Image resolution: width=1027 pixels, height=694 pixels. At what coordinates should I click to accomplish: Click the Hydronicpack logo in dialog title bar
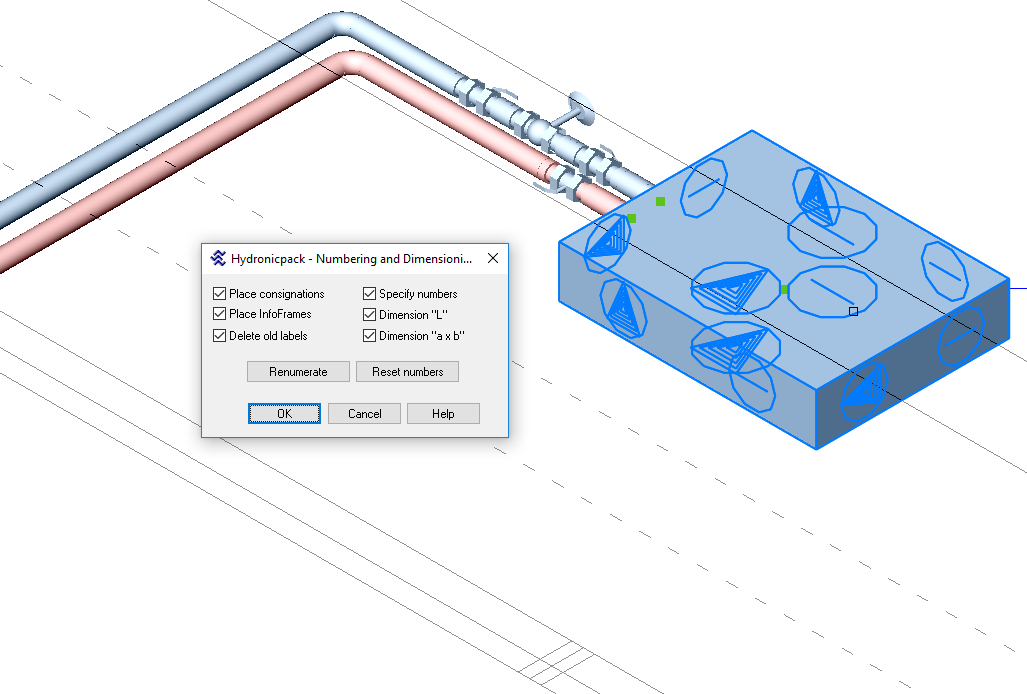(x=218, y=258)
